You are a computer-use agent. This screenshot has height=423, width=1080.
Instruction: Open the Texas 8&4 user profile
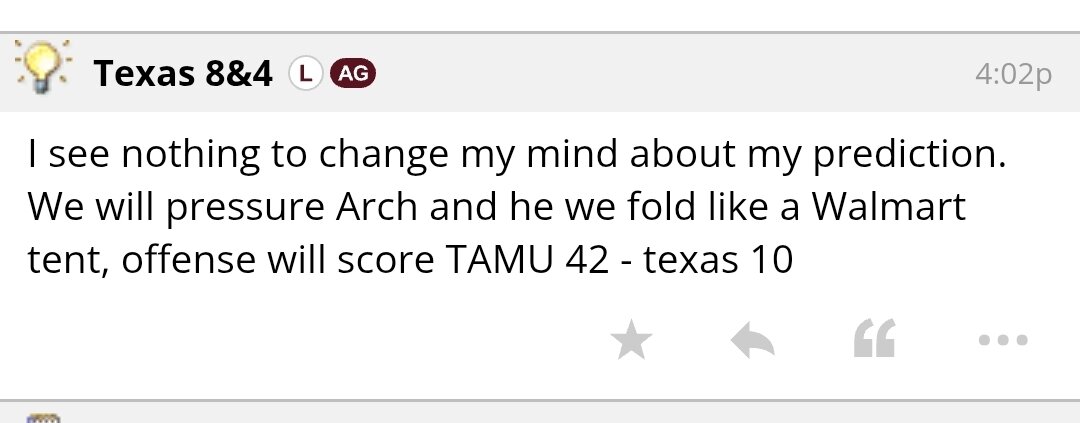coord(183,73)
